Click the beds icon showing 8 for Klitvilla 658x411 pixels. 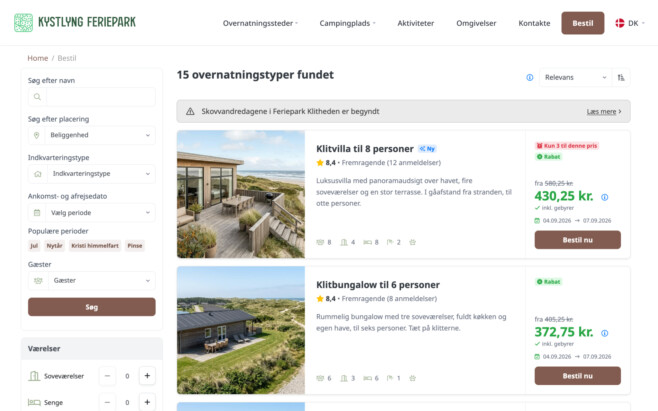pyautogui.click(x=368, y=242)
